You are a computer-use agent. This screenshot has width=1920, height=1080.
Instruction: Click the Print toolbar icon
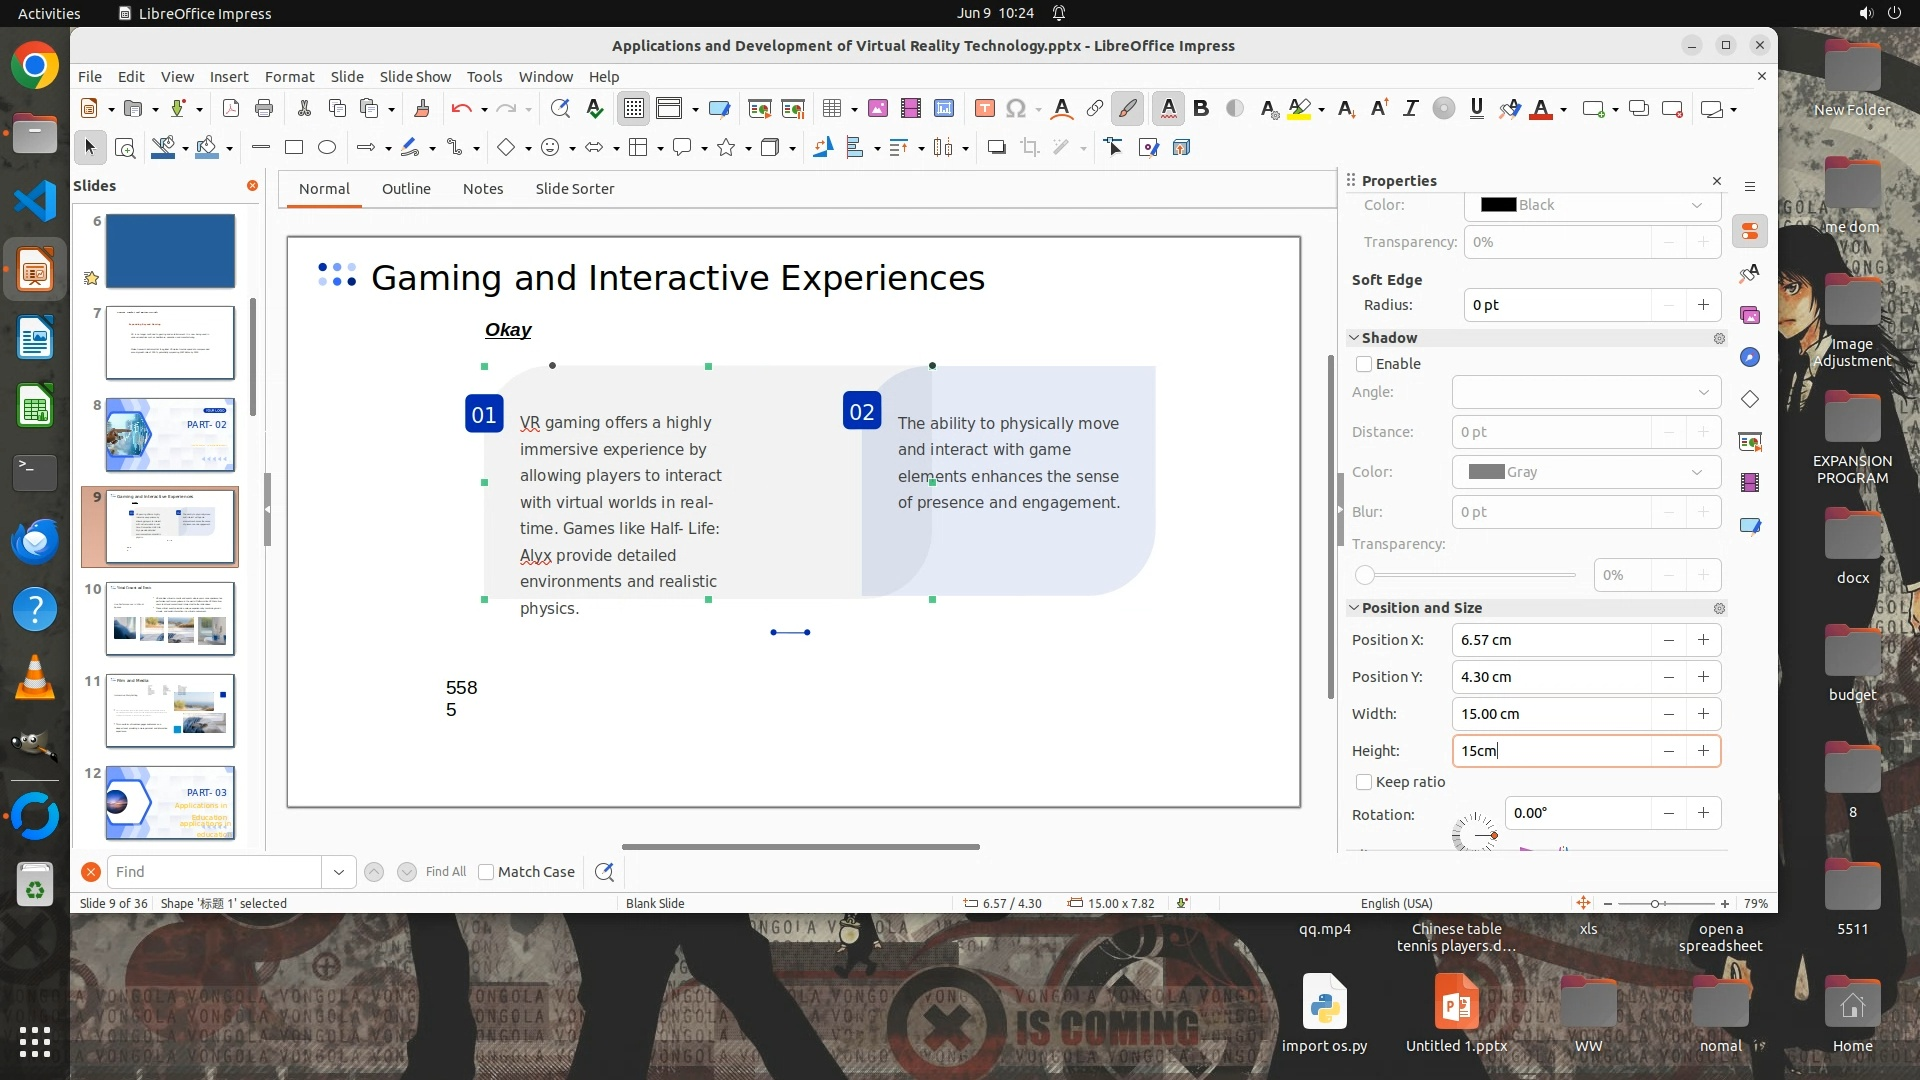[x=264, y=109]
